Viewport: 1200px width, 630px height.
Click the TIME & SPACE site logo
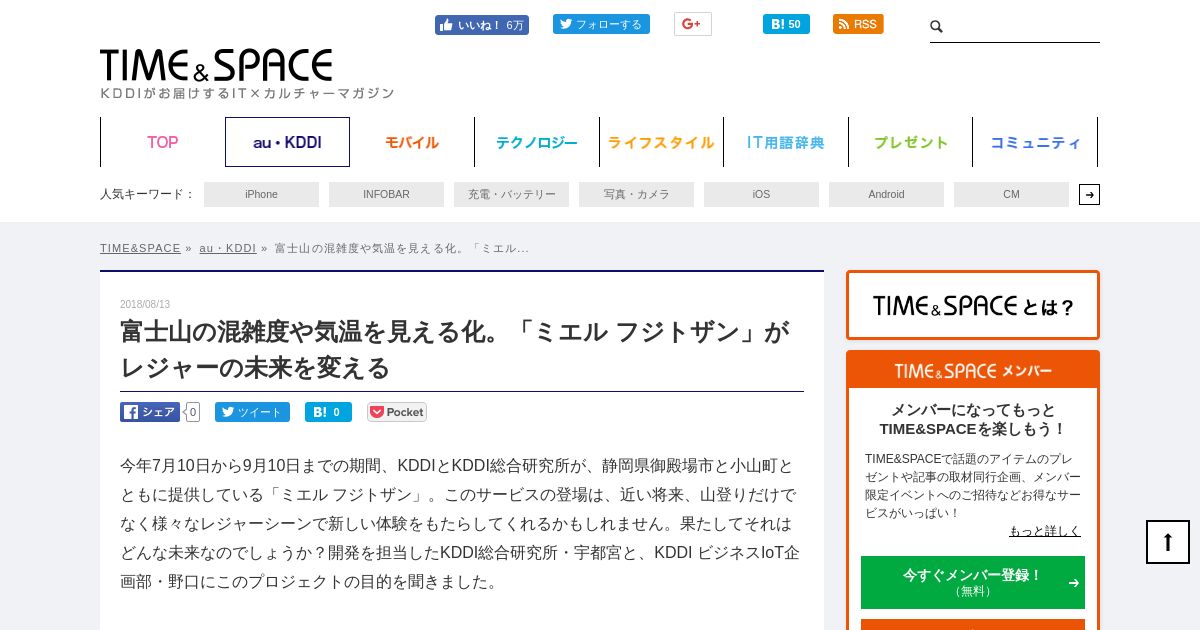(x=216, y=66)
